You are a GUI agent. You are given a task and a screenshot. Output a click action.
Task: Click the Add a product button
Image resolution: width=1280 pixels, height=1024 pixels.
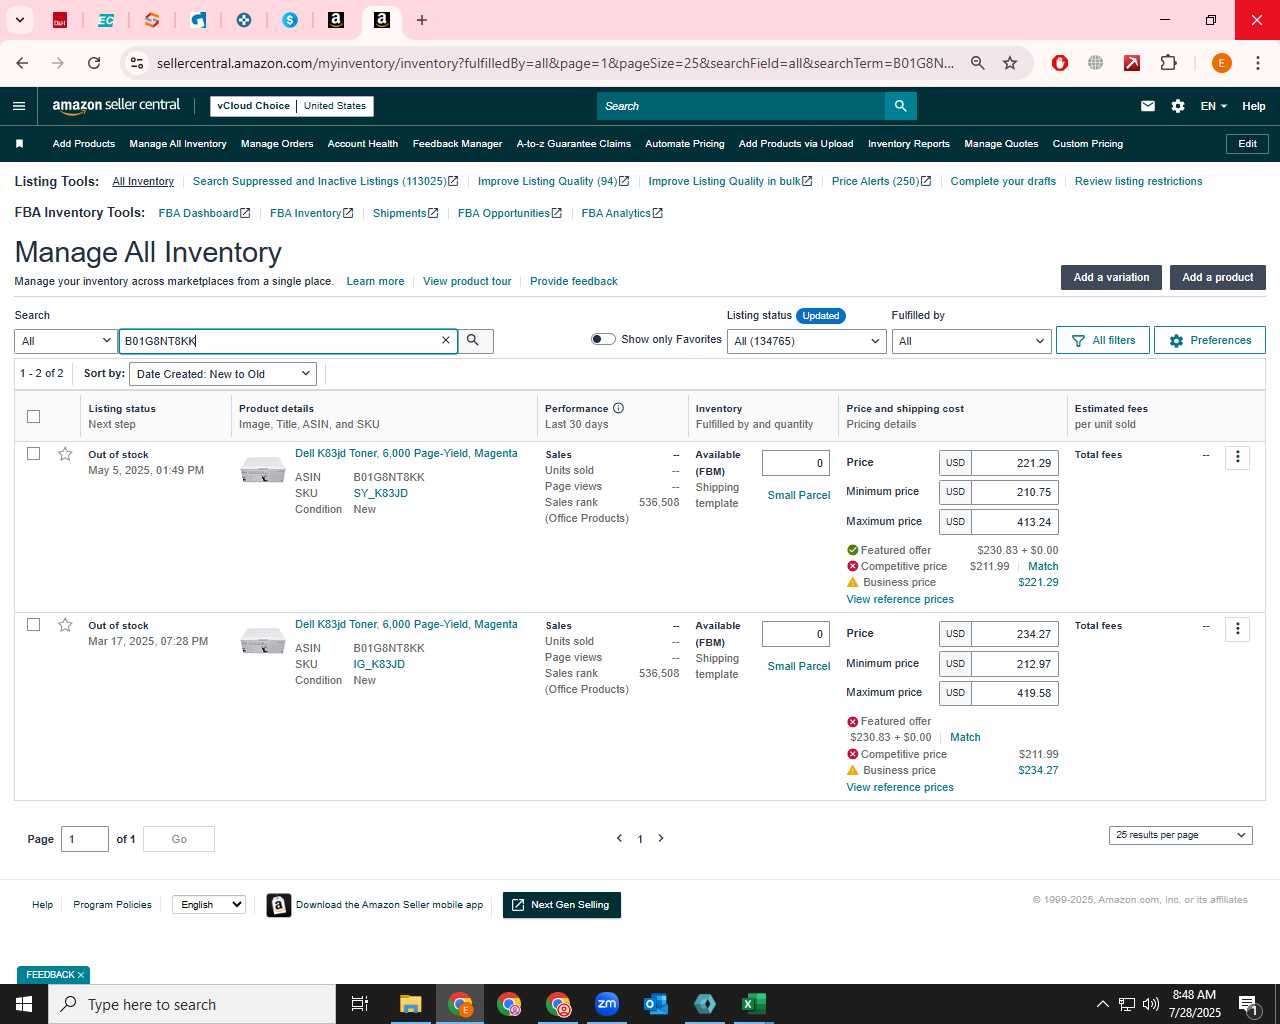(x=1217, y=277)
